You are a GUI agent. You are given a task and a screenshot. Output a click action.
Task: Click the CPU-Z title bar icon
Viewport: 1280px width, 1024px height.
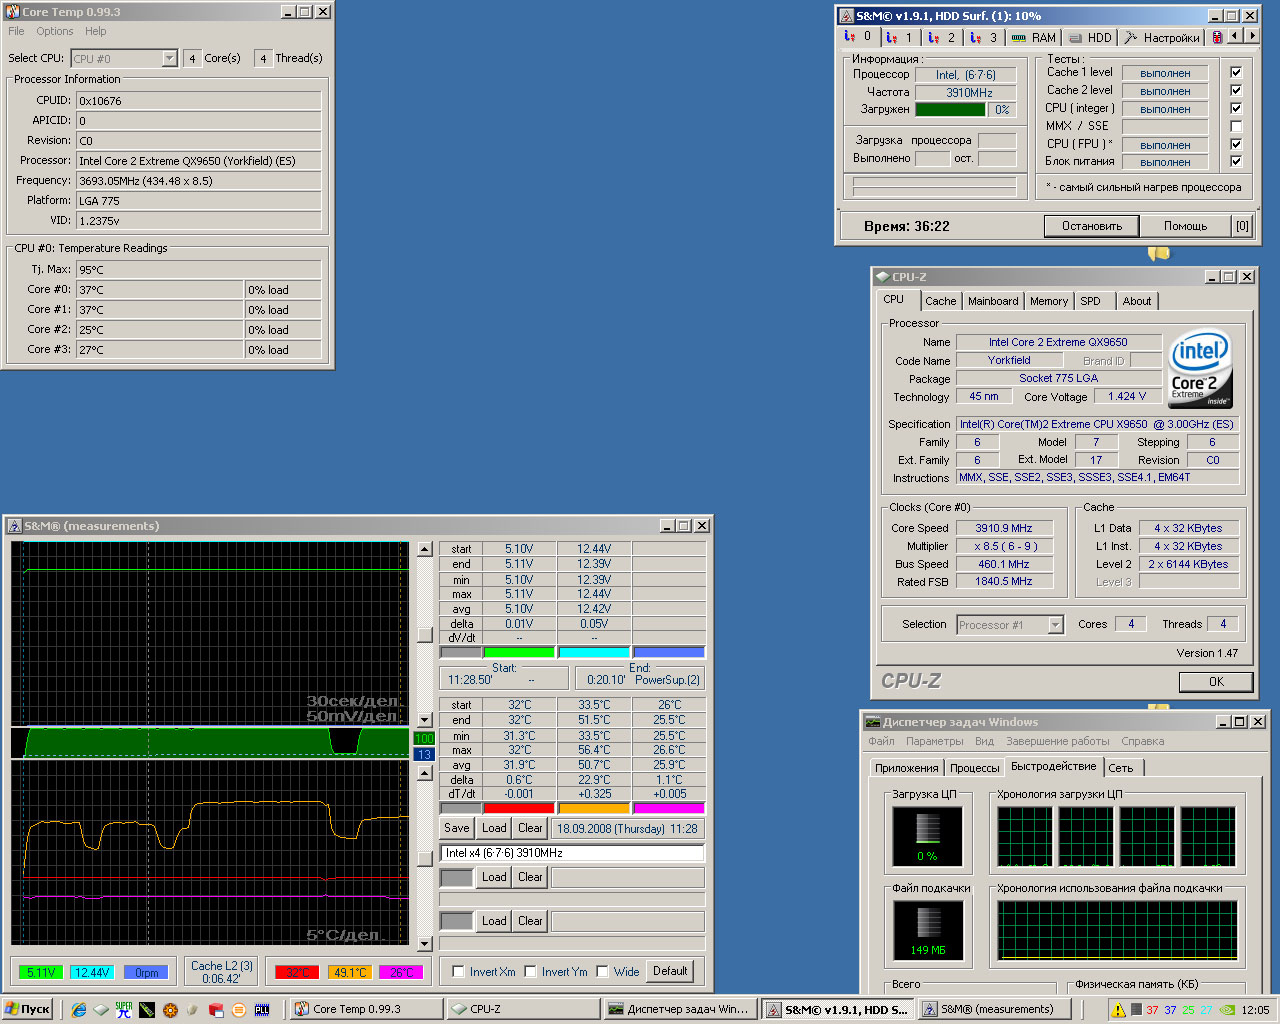pyautogui.click(x=882, y=277)
